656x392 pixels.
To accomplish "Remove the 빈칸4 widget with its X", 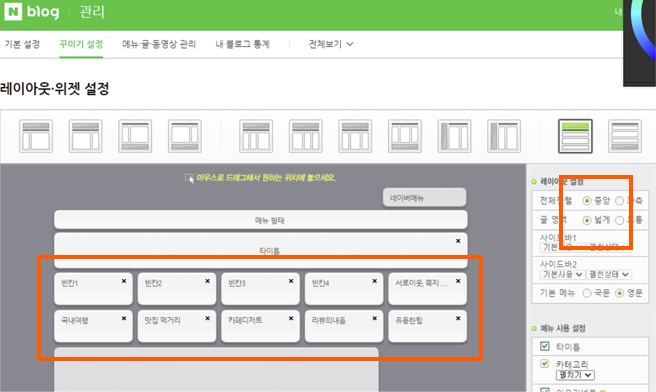I will click(374, 281).
